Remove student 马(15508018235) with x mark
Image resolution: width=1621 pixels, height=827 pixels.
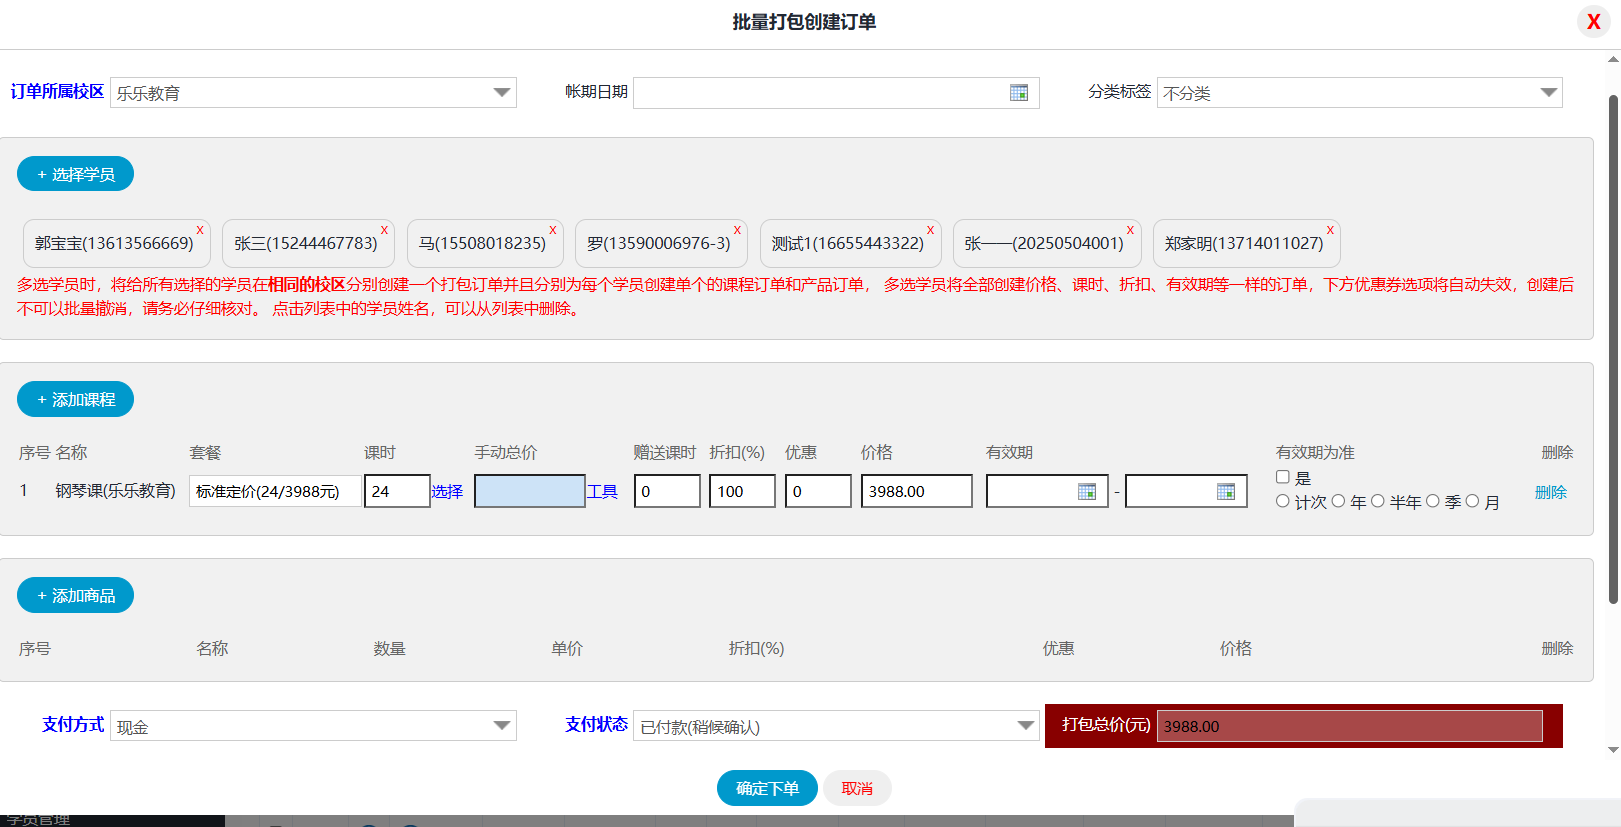pos(553,230)
